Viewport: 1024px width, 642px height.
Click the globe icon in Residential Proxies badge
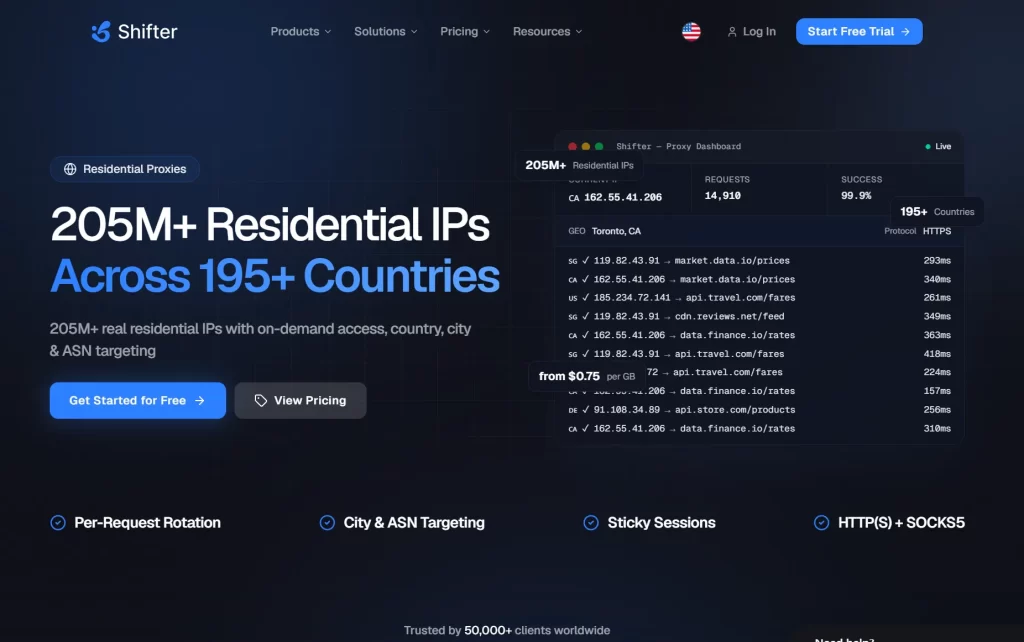(x=70, y=169)
